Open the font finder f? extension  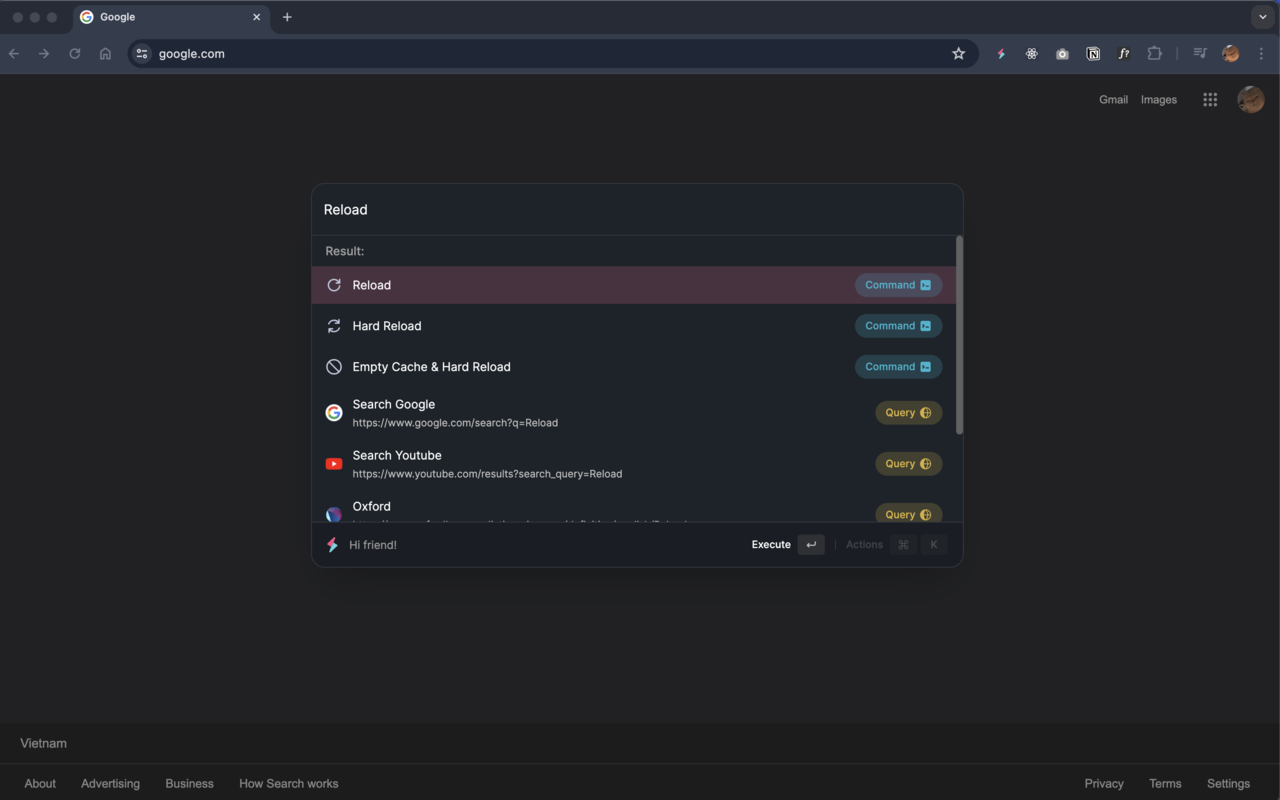pyautogui.click(x=1124, y=54)
